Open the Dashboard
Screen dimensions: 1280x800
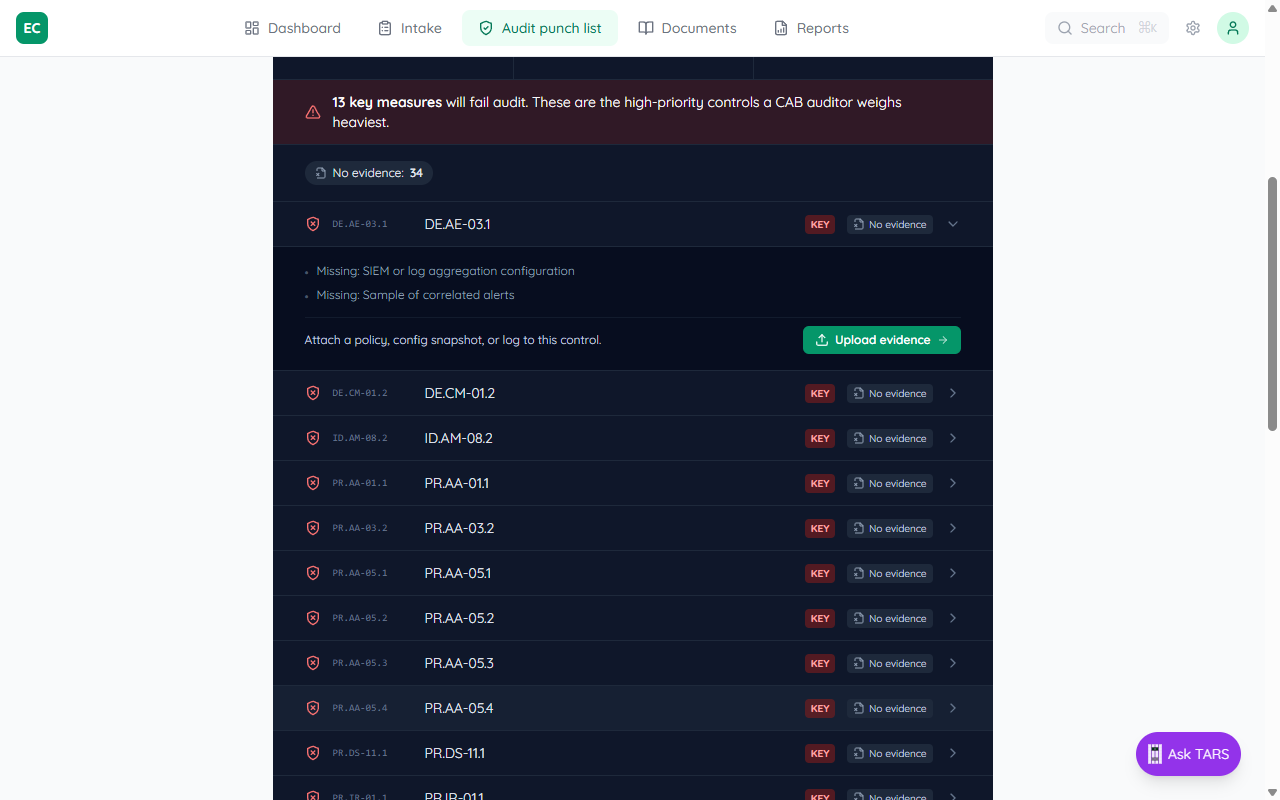click(x=292, y=28)
